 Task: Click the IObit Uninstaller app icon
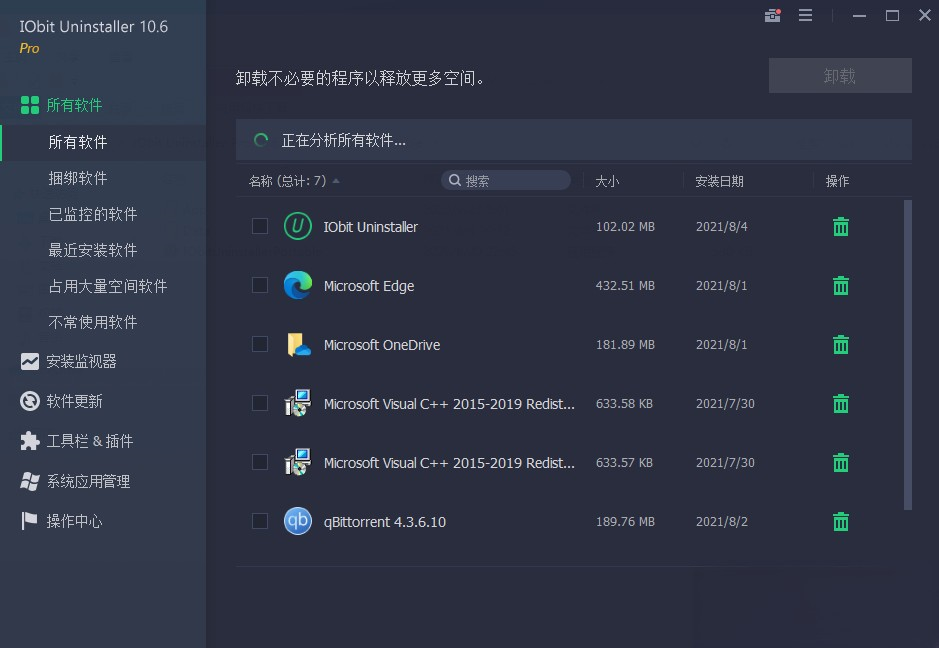coord(298,226)
